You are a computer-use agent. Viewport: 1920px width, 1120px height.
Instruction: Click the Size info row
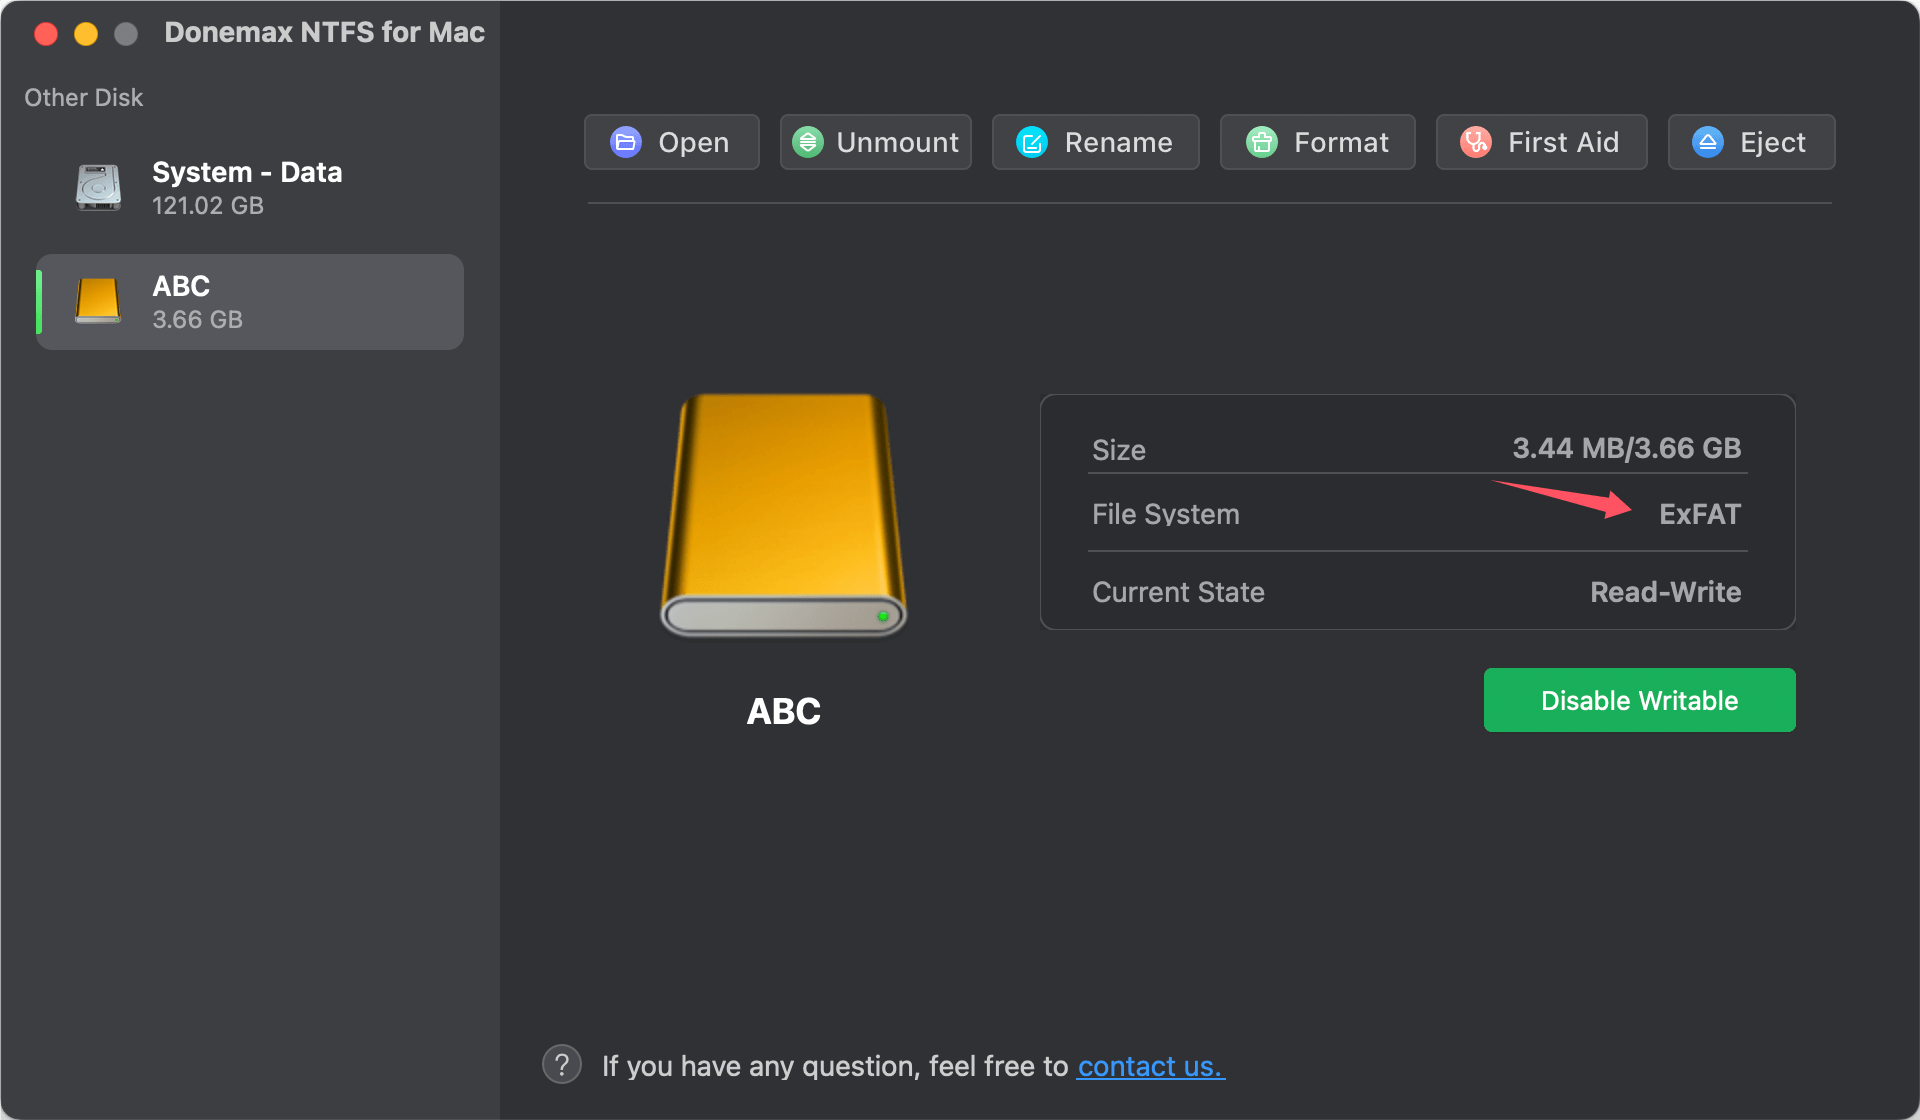[x=1417, y=448]
